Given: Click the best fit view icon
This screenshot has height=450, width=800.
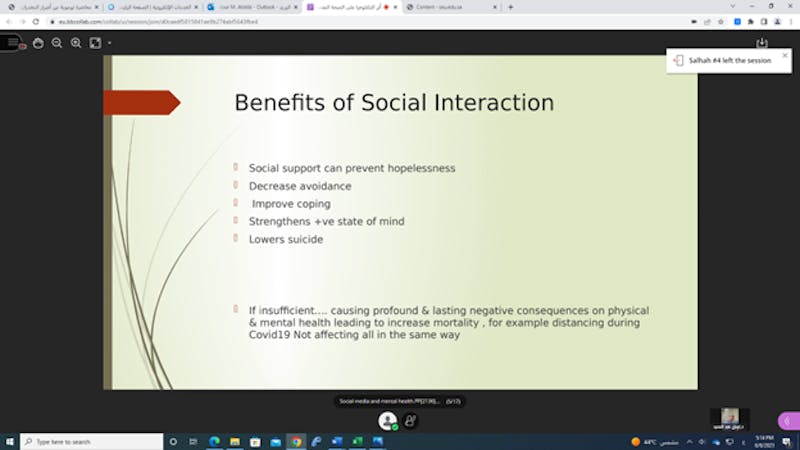Looking at the screenshot, I should point(95,43).
